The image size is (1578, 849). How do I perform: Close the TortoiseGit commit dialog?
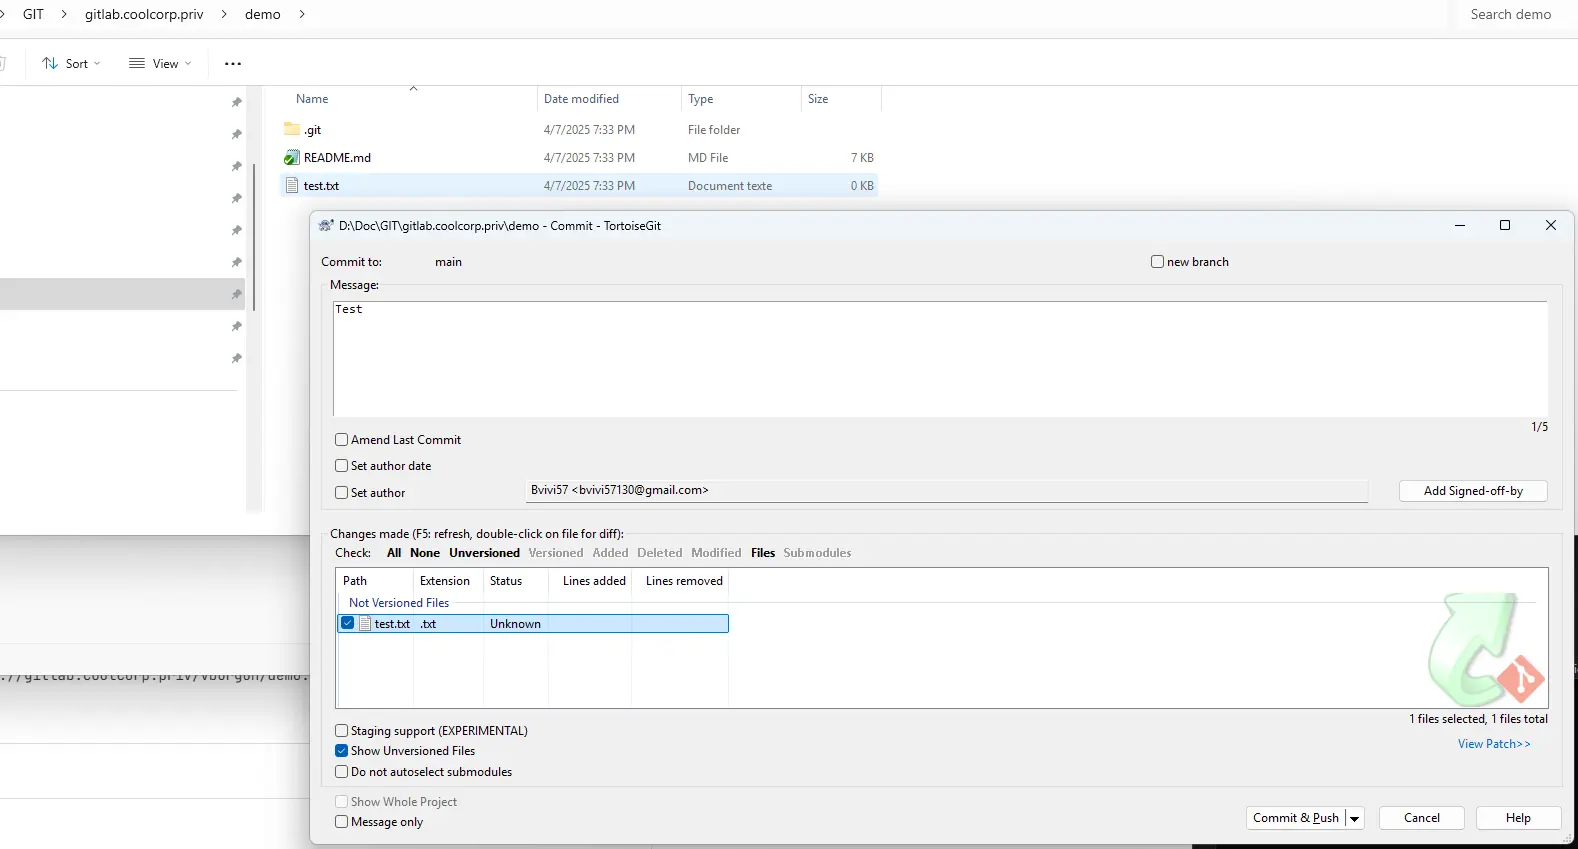1551,225
